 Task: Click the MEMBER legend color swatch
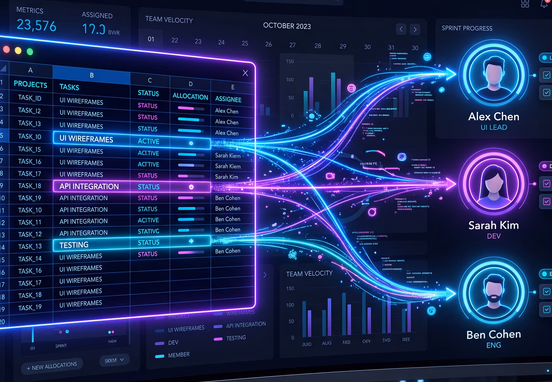coord(160,357)
